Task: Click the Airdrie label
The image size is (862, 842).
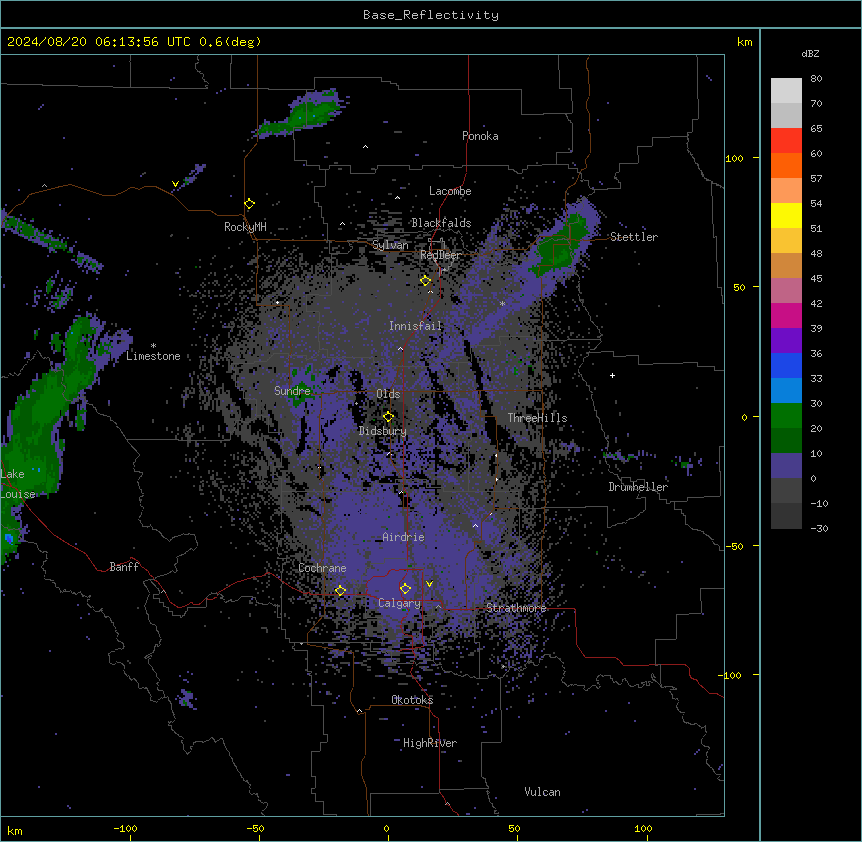Action: coord(404,537)
